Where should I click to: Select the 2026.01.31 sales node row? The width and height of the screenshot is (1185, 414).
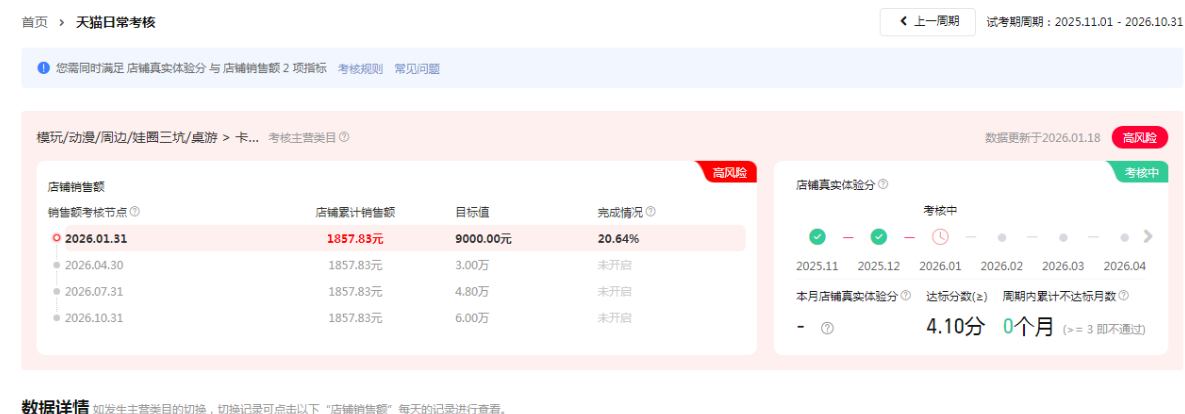pos(404,238)
